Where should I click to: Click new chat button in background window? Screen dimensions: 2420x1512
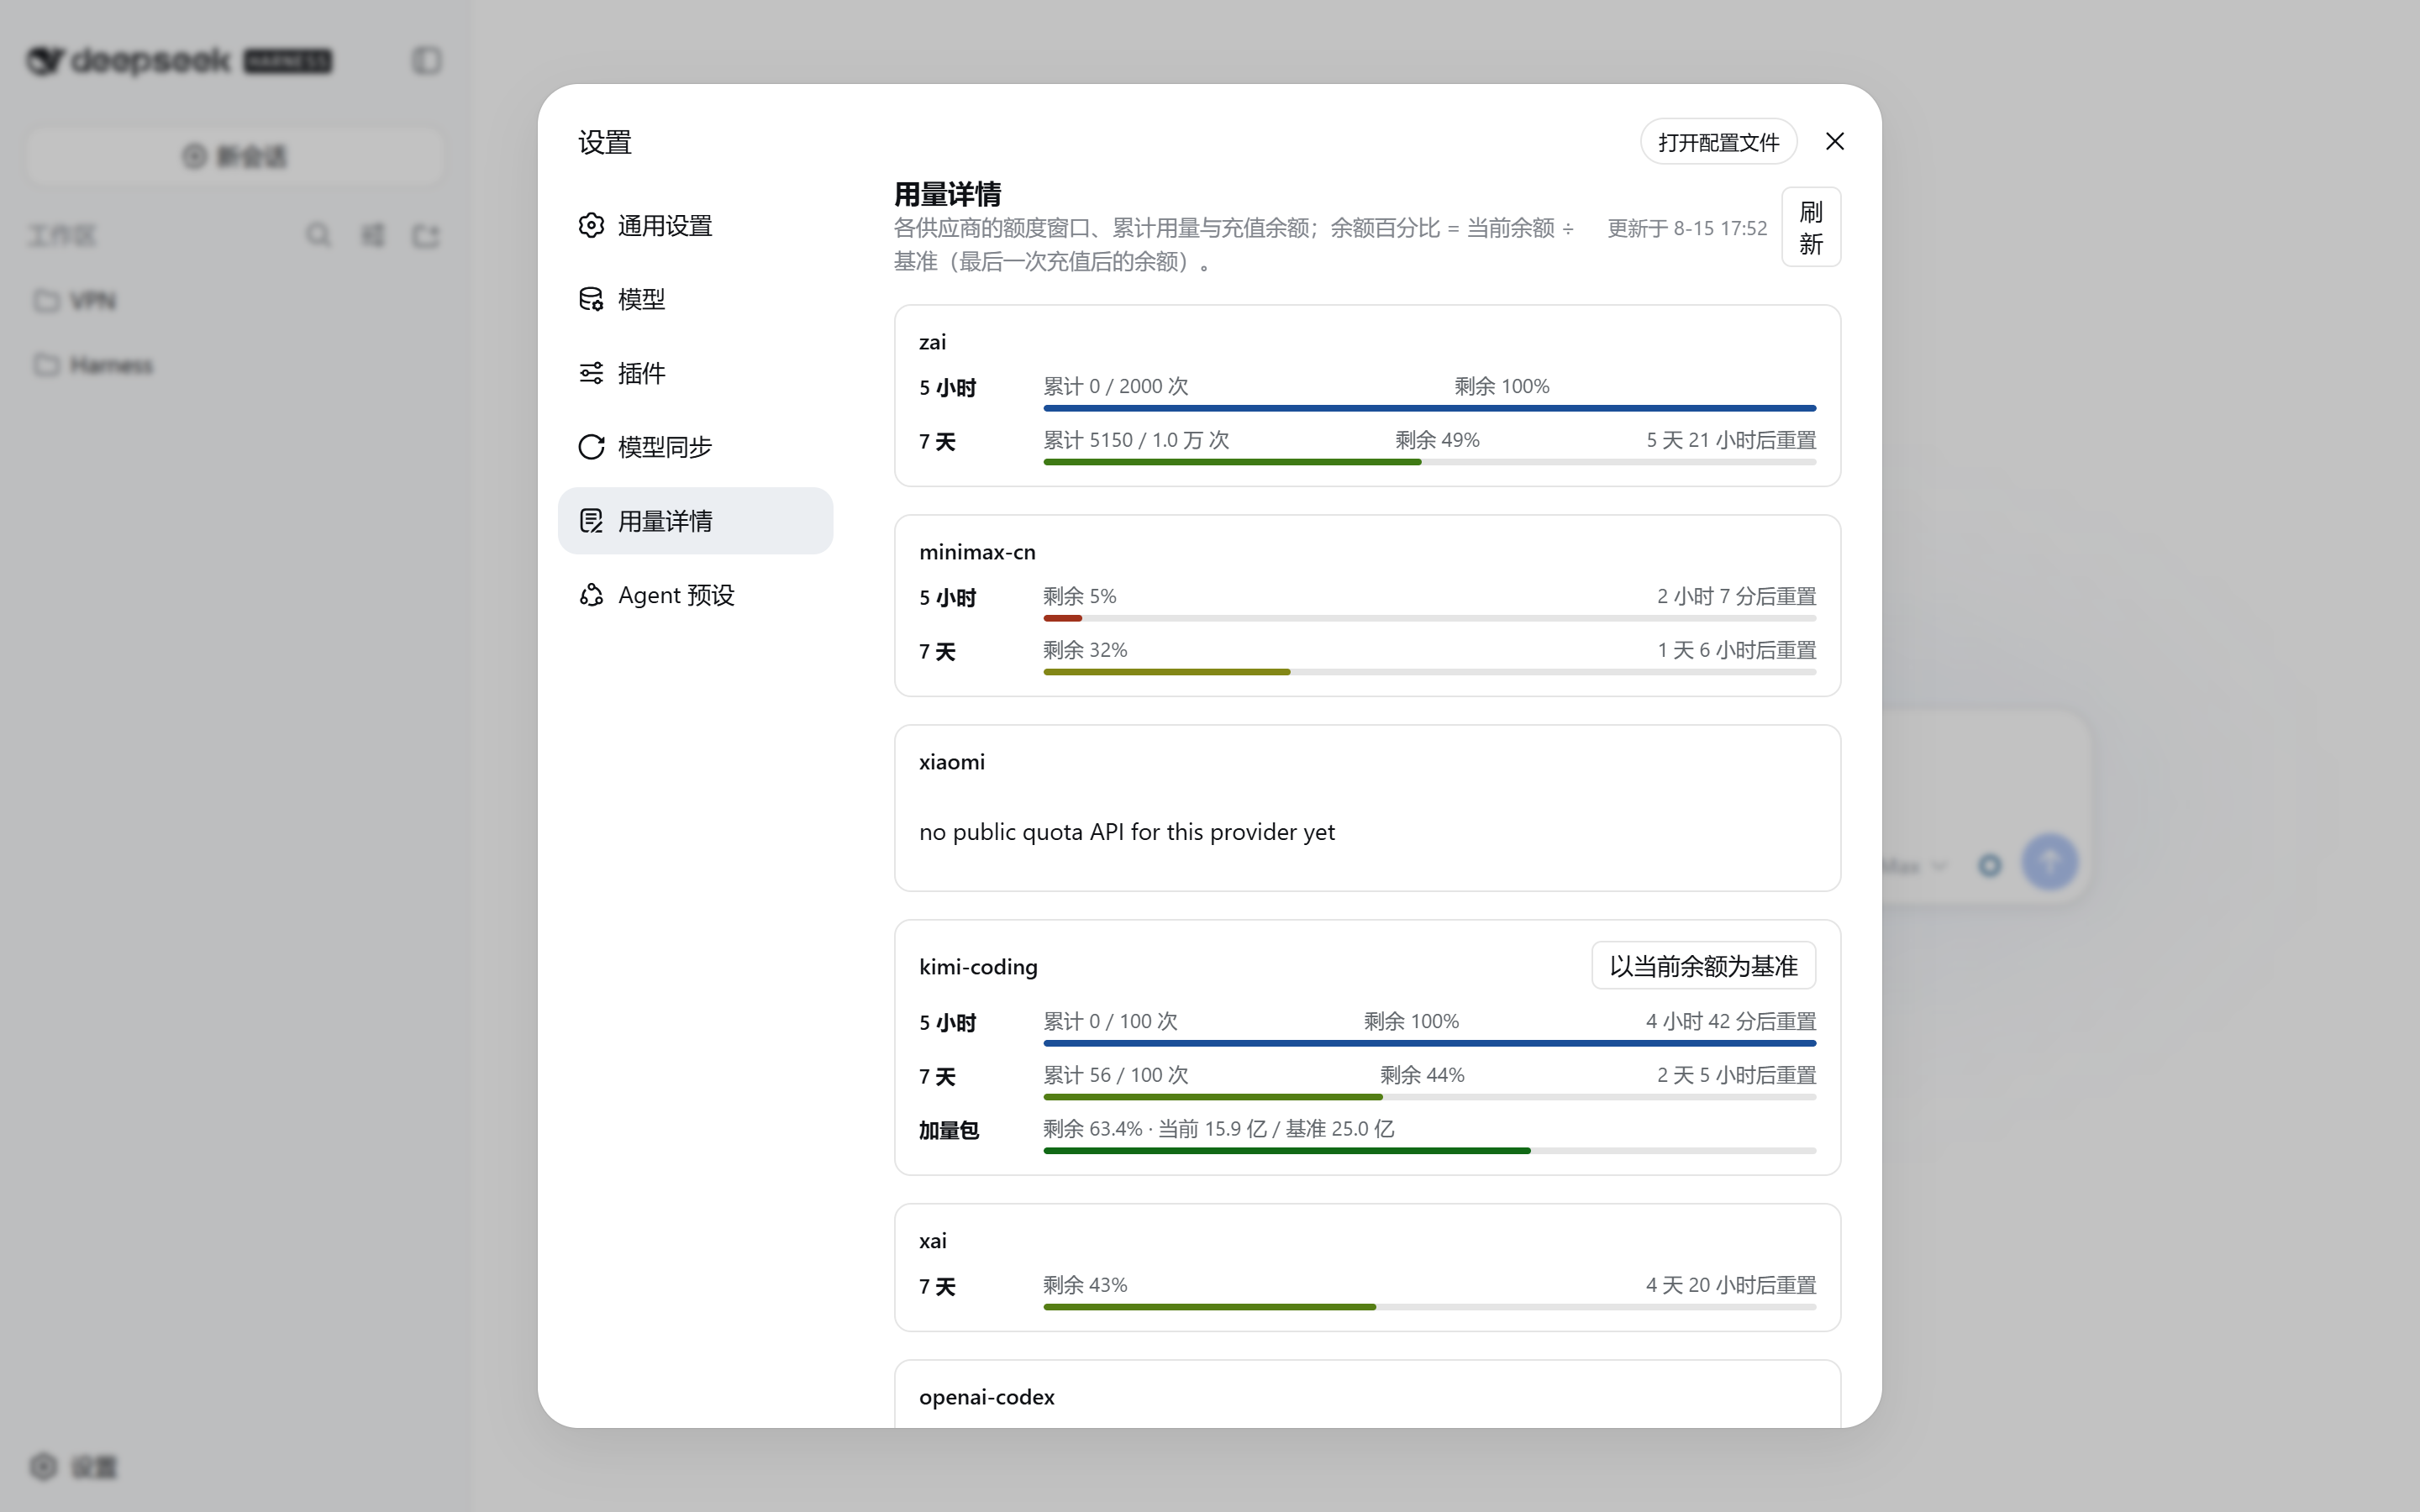tap(235, 156)
